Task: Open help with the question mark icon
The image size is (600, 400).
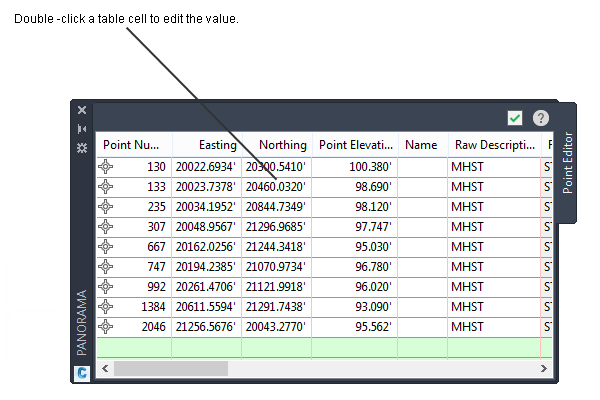Action: [541, 118]
